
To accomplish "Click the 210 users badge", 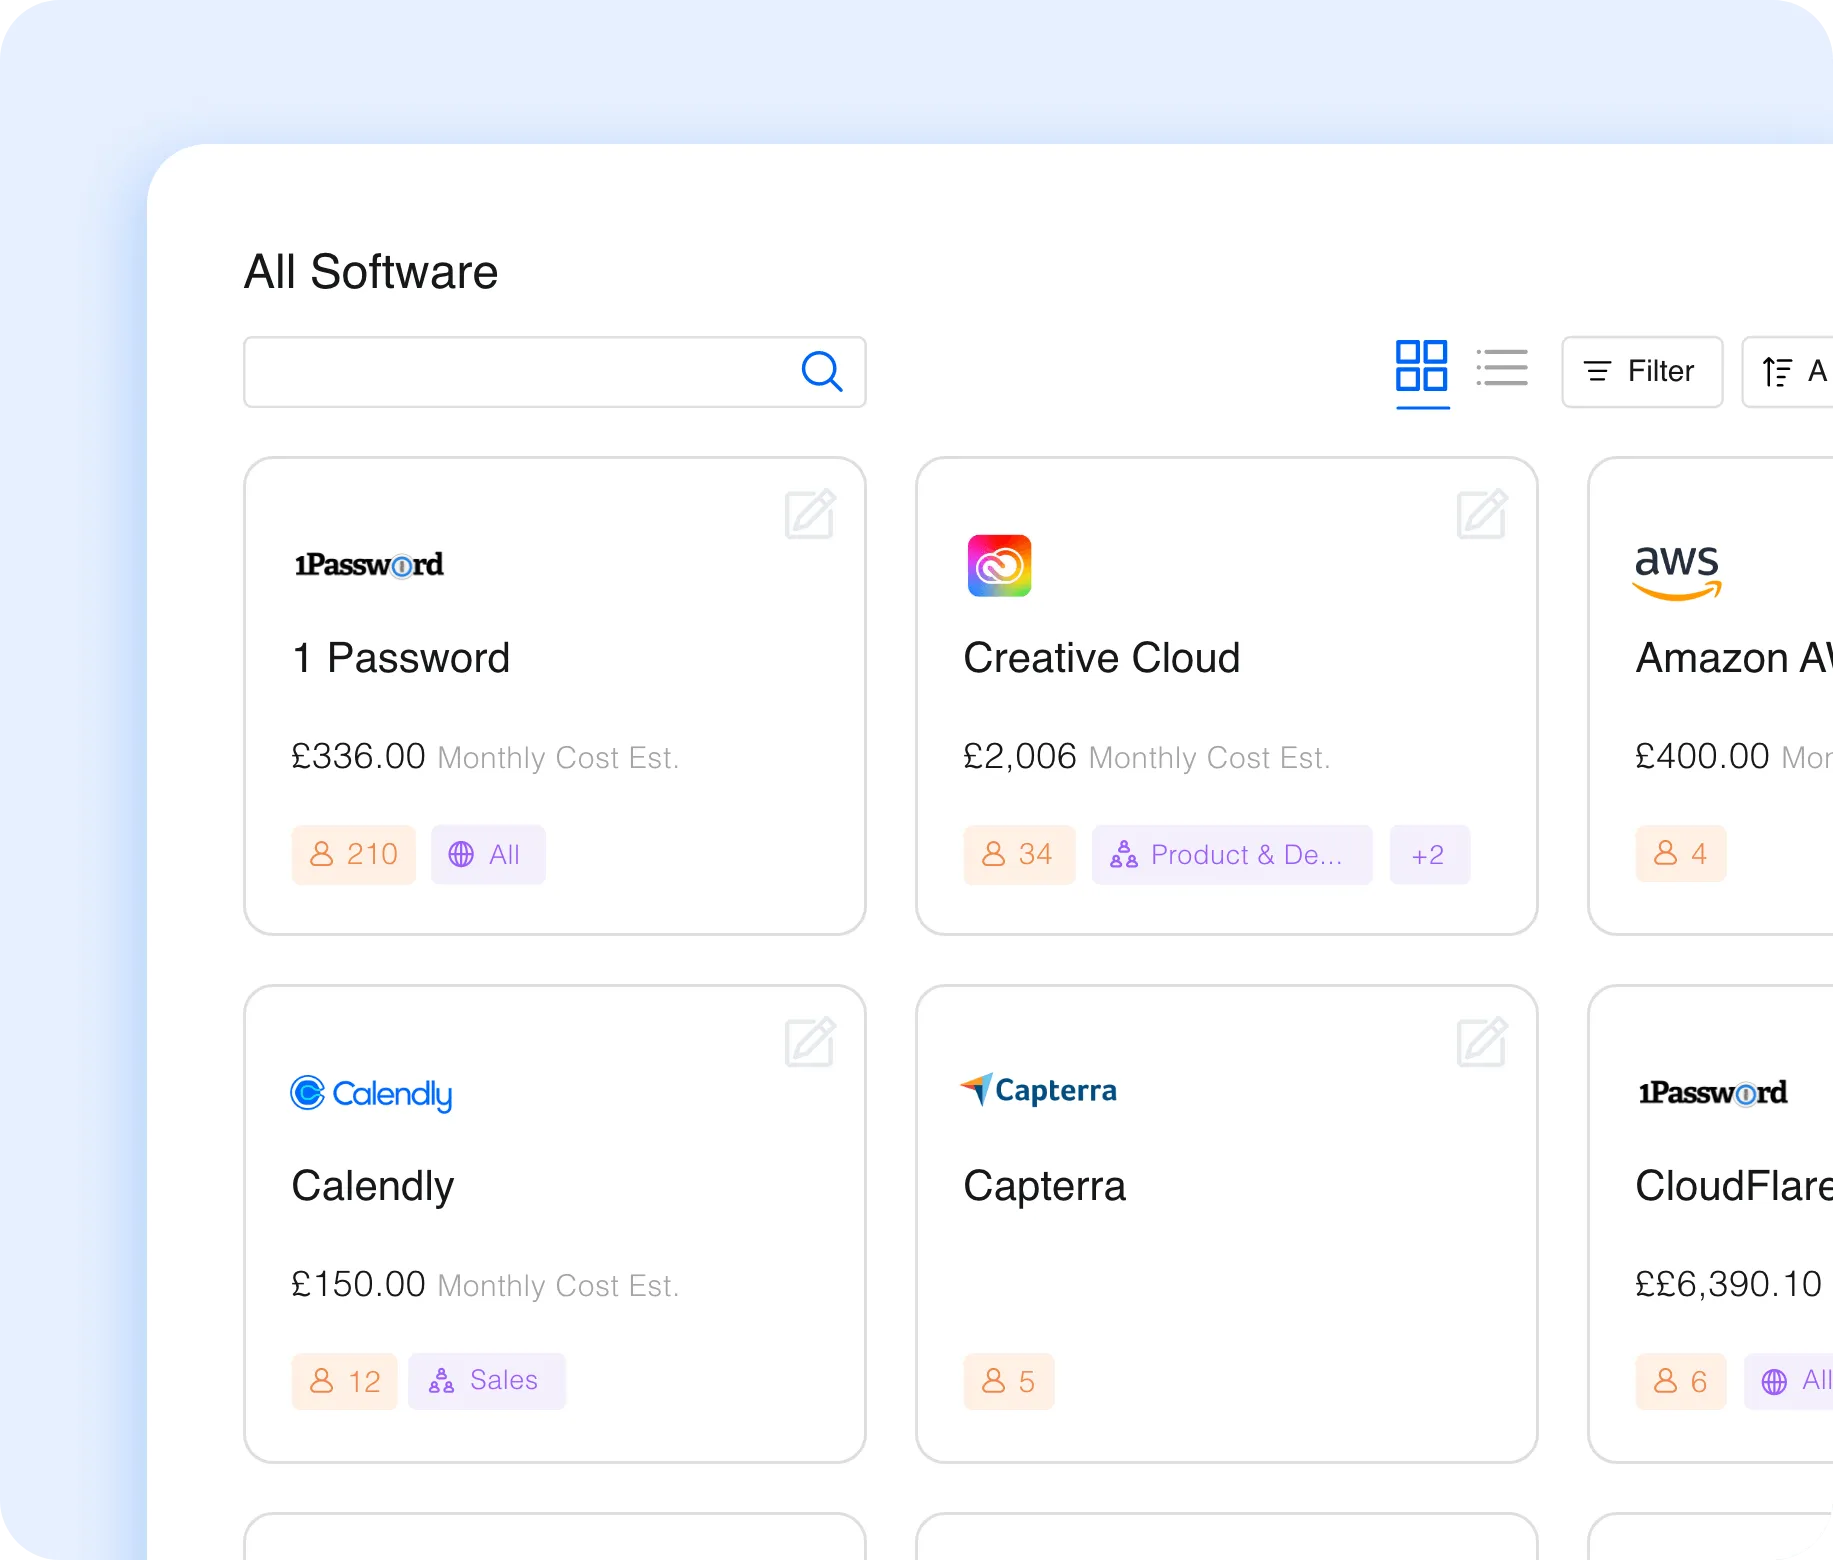I will (354, 855).
